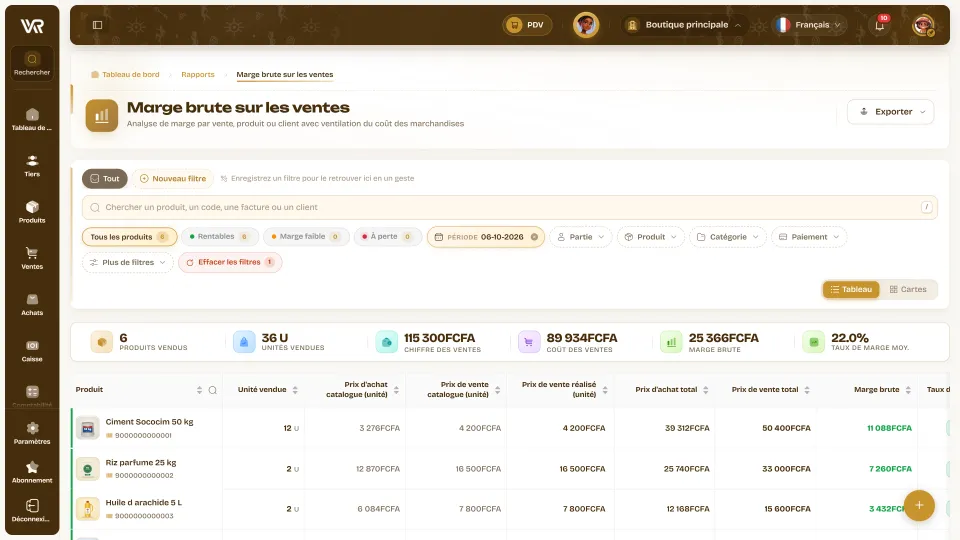The image size is (960, 540).
Task: Click Ciment Sococim product thumbnail
Action: tap(88, 428)
